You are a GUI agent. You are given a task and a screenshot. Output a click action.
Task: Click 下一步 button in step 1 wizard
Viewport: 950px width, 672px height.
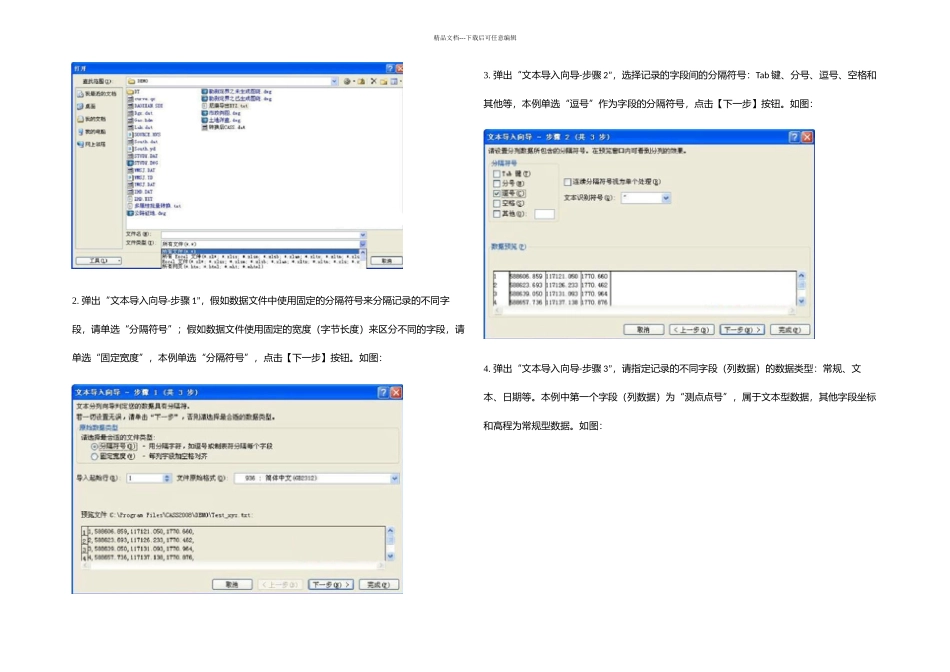(330, 585)
